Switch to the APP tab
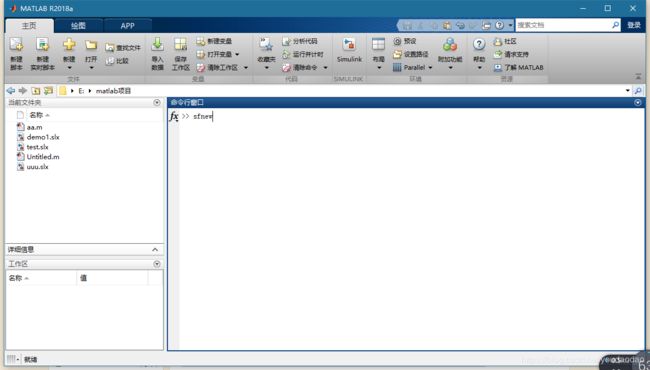The height and width of the screenshot is (370, 650). click(127, 26)
